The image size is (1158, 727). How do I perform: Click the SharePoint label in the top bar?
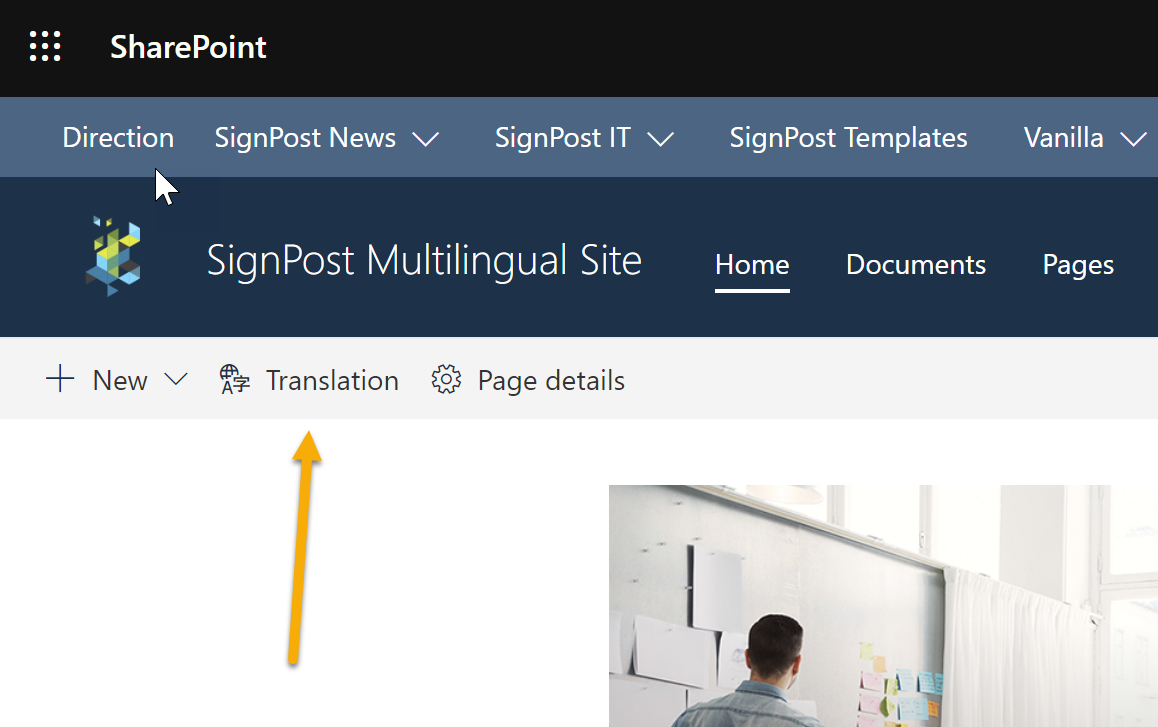click(x=187, y=46)
